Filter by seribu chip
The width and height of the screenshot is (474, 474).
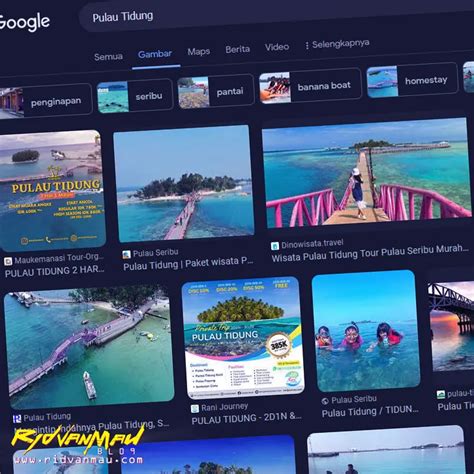pos(135,96)
